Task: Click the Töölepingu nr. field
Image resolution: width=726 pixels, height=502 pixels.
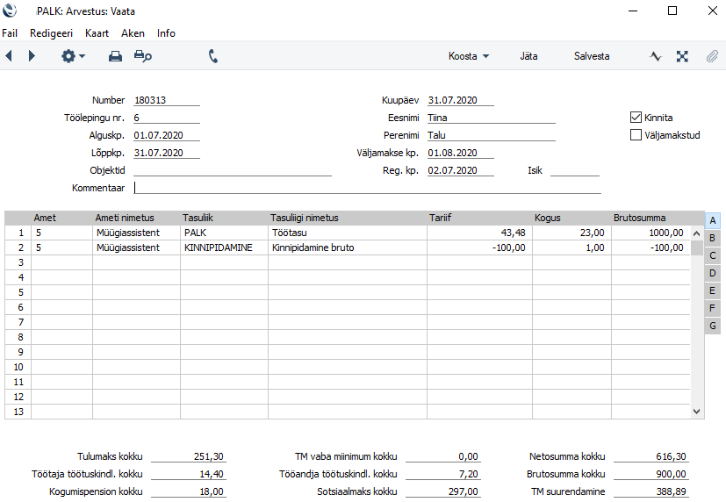Action: [x=167, y=118]
